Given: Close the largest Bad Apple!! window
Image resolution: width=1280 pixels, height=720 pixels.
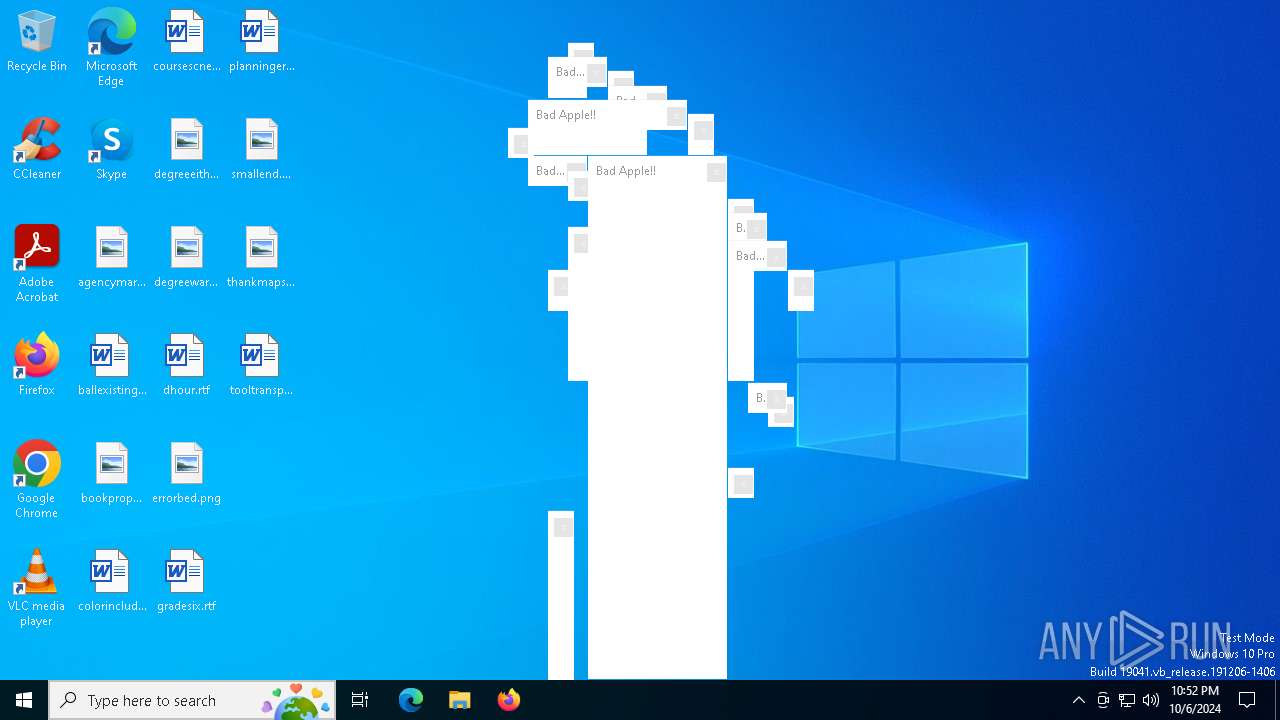Looking at the screenshot, I should 716,172.
